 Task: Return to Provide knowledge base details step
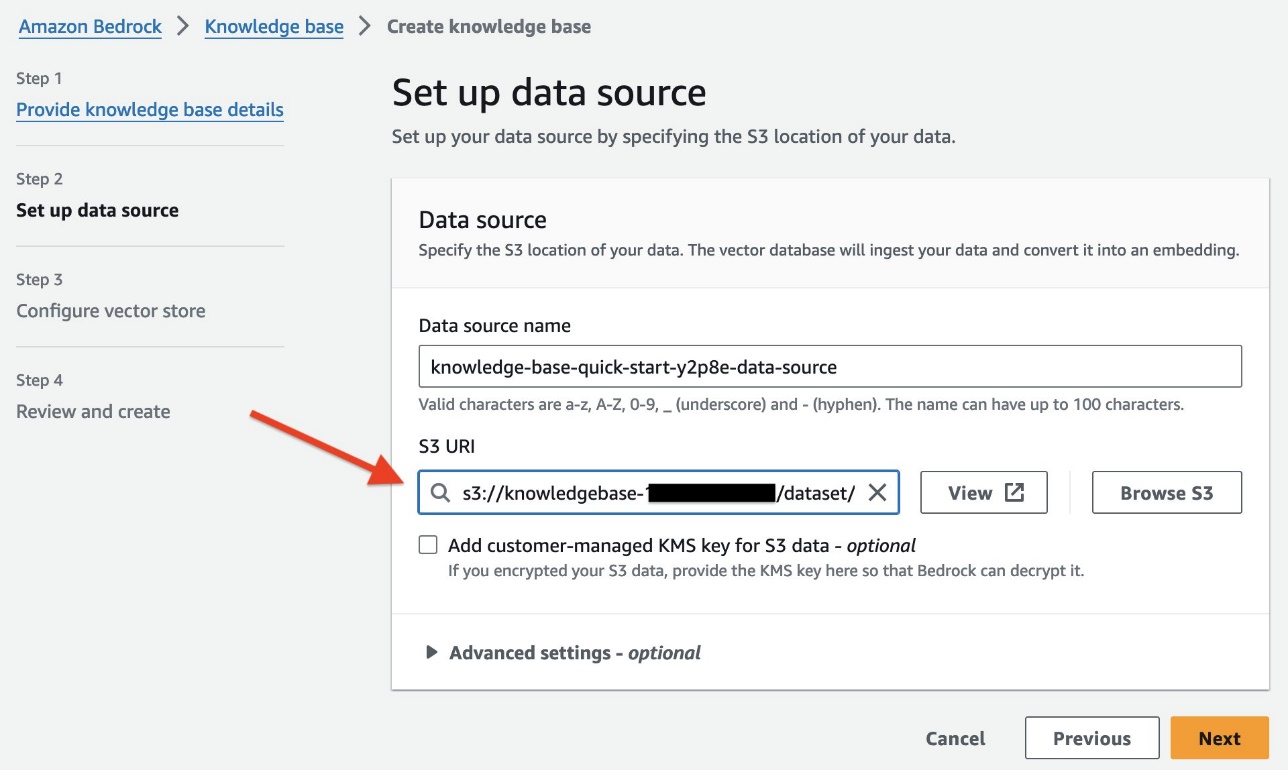[150, 110]
